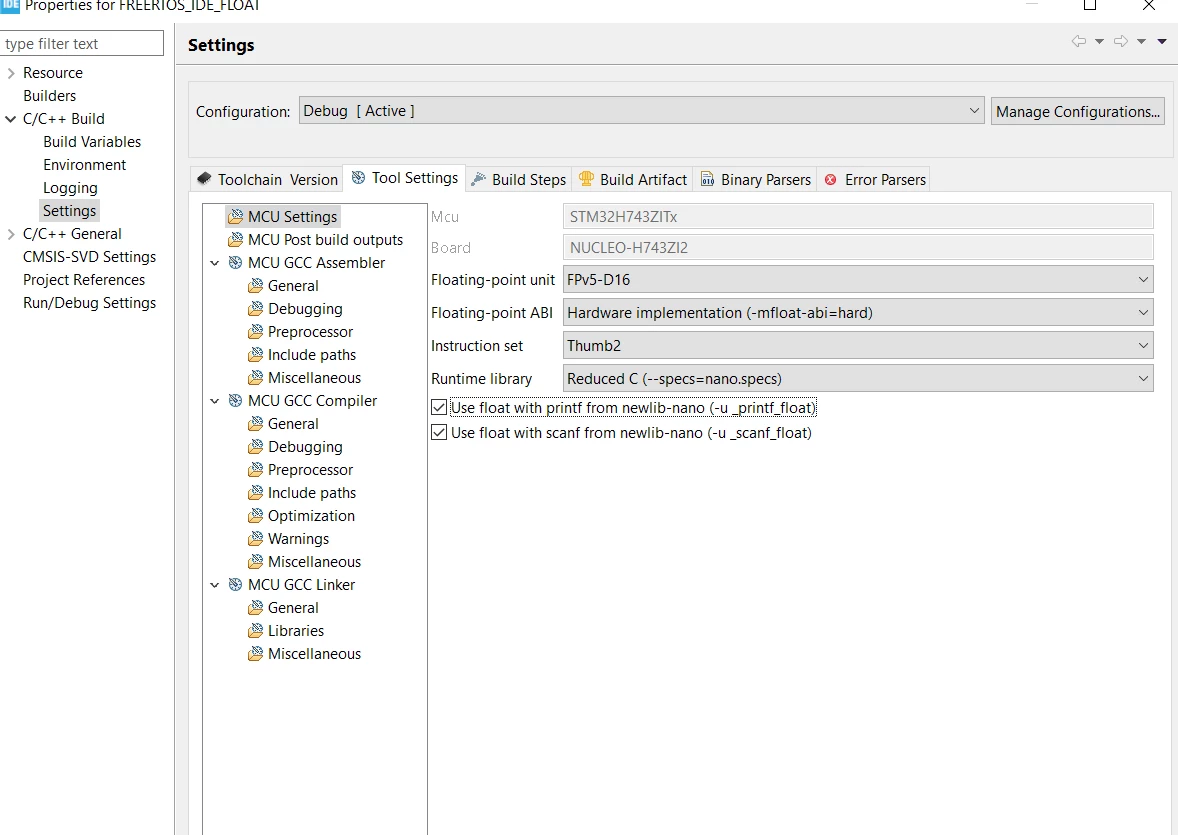1178x835 pixels.
Task: Switch to Tool Settings tab
Action: click(404, 177)
